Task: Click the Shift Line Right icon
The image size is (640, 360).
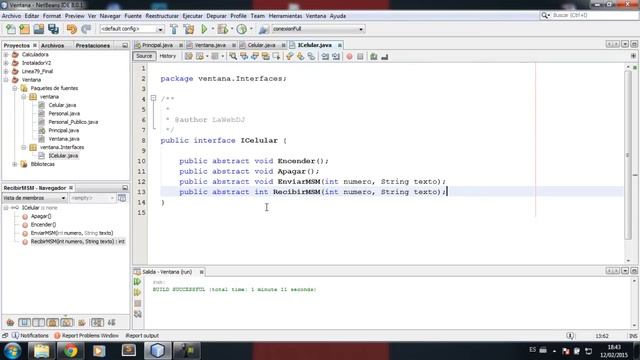Action: coord(336,56)
